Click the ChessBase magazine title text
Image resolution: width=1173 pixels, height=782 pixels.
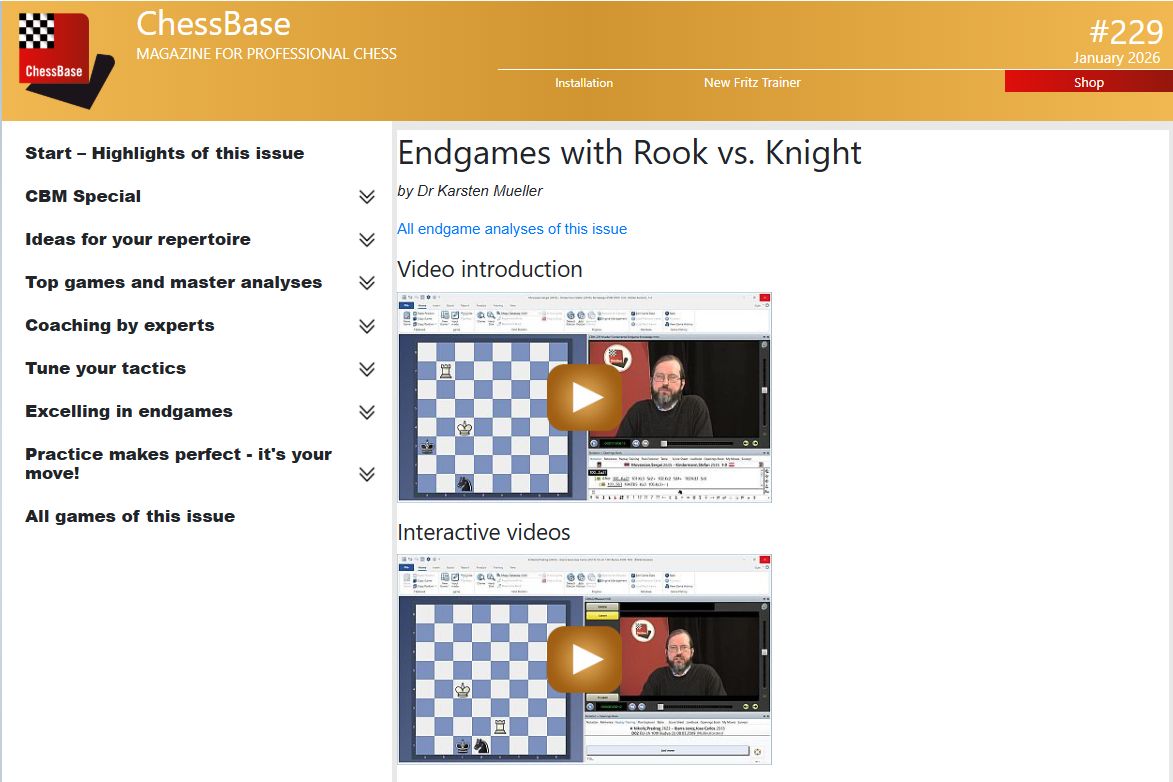[x=213, y=24]
